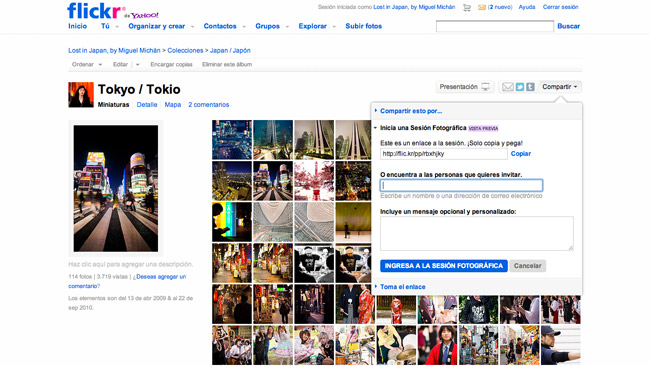
Task: Share the album by email icon
Action: tap(508, 87)
